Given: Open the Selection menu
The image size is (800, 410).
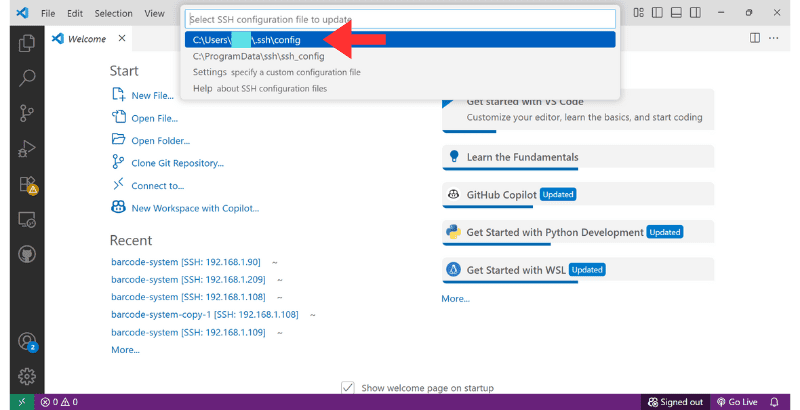Looking at the screenshot, I should 113,13.
